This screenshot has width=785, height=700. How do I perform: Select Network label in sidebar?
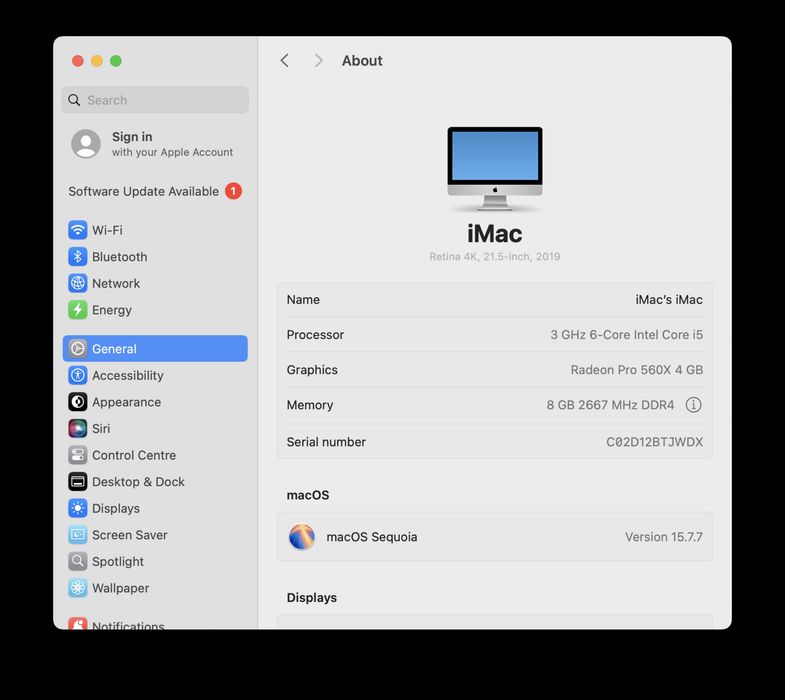click(x=116, y=283)
